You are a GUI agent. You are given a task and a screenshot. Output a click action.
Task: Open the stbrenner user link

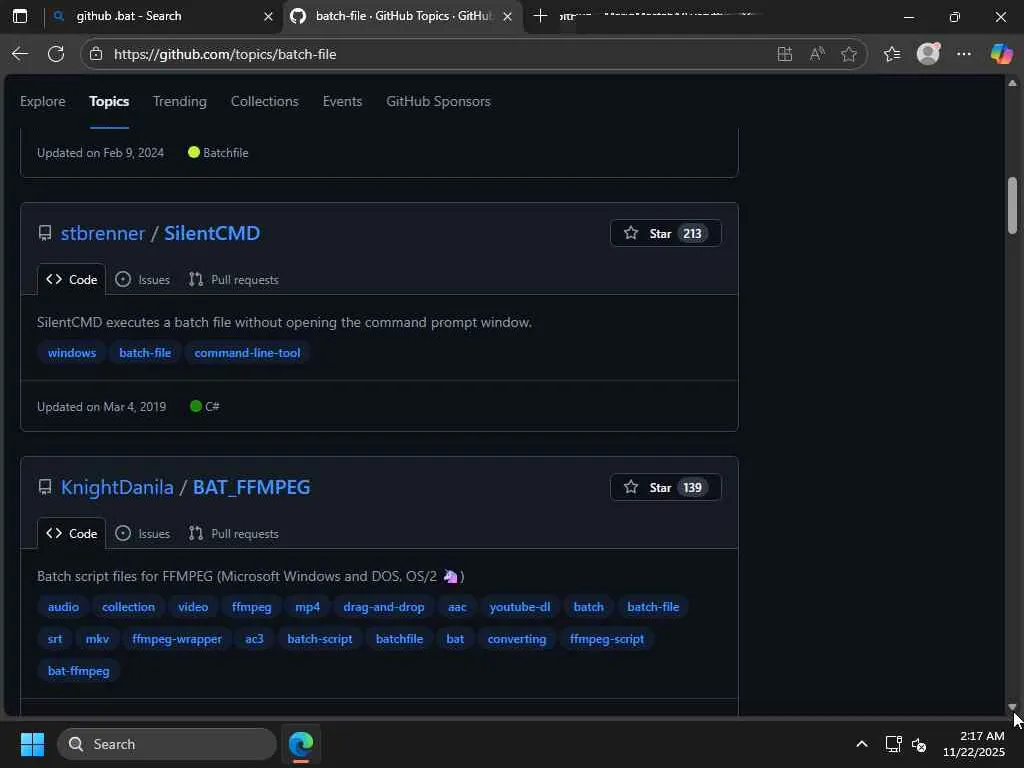coord(103,233)
